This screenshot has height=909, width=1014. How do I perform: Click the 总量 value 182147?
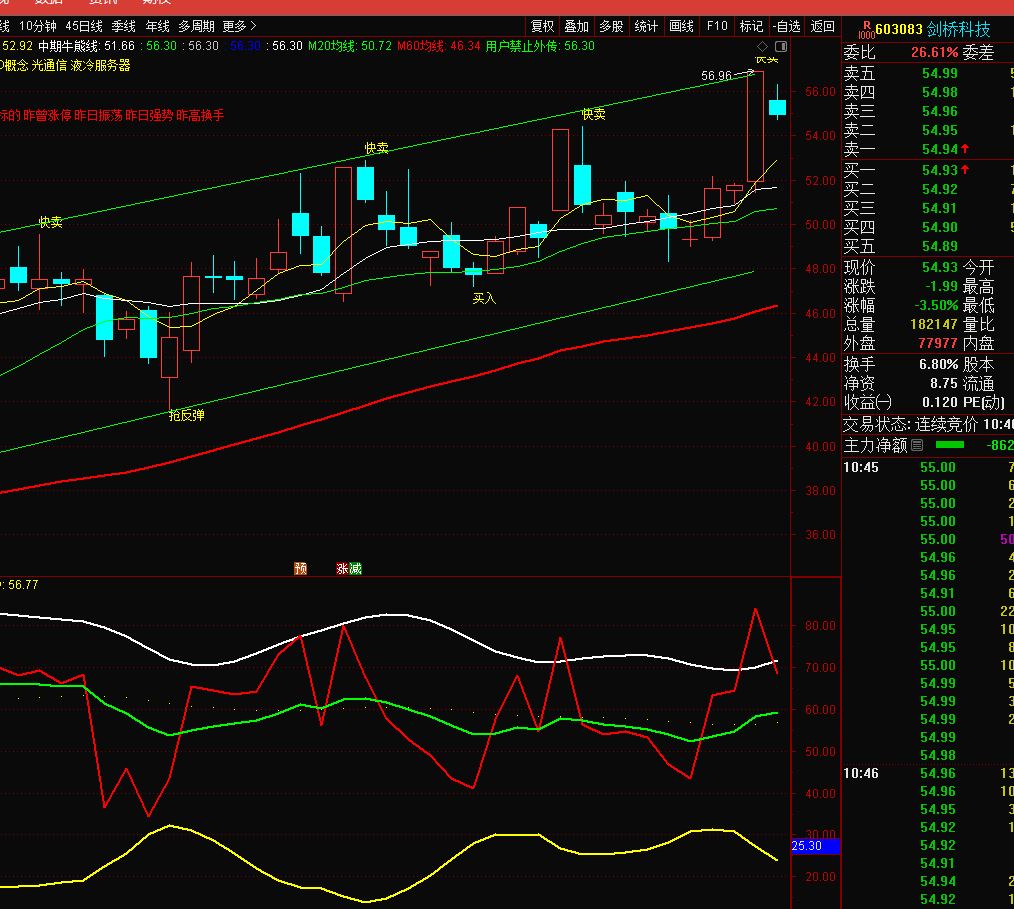[934, 324]
